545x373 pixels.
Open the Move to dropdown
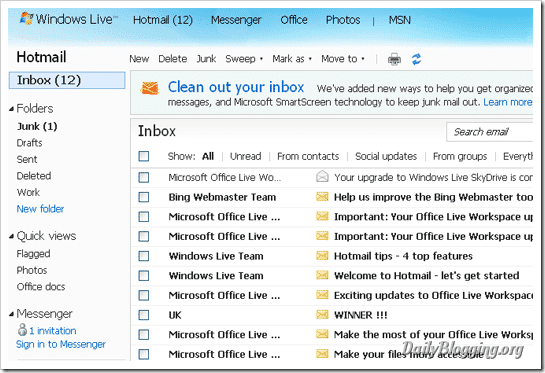pyautogui.click(x=343, y=59)
